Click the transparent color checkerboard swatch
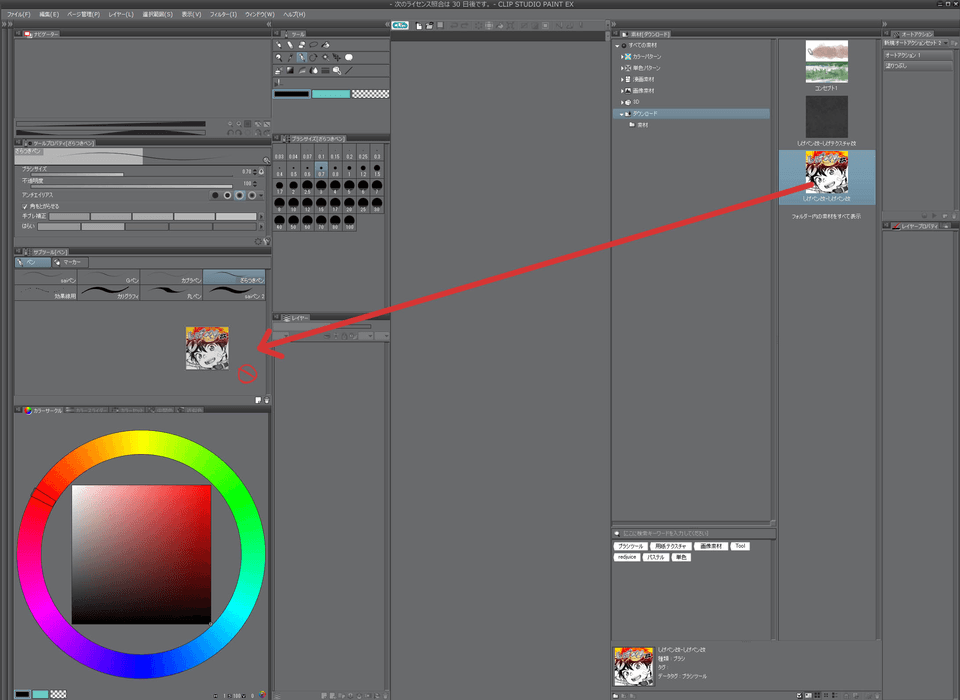Viewport: 960px width, 700px height. 370,94
